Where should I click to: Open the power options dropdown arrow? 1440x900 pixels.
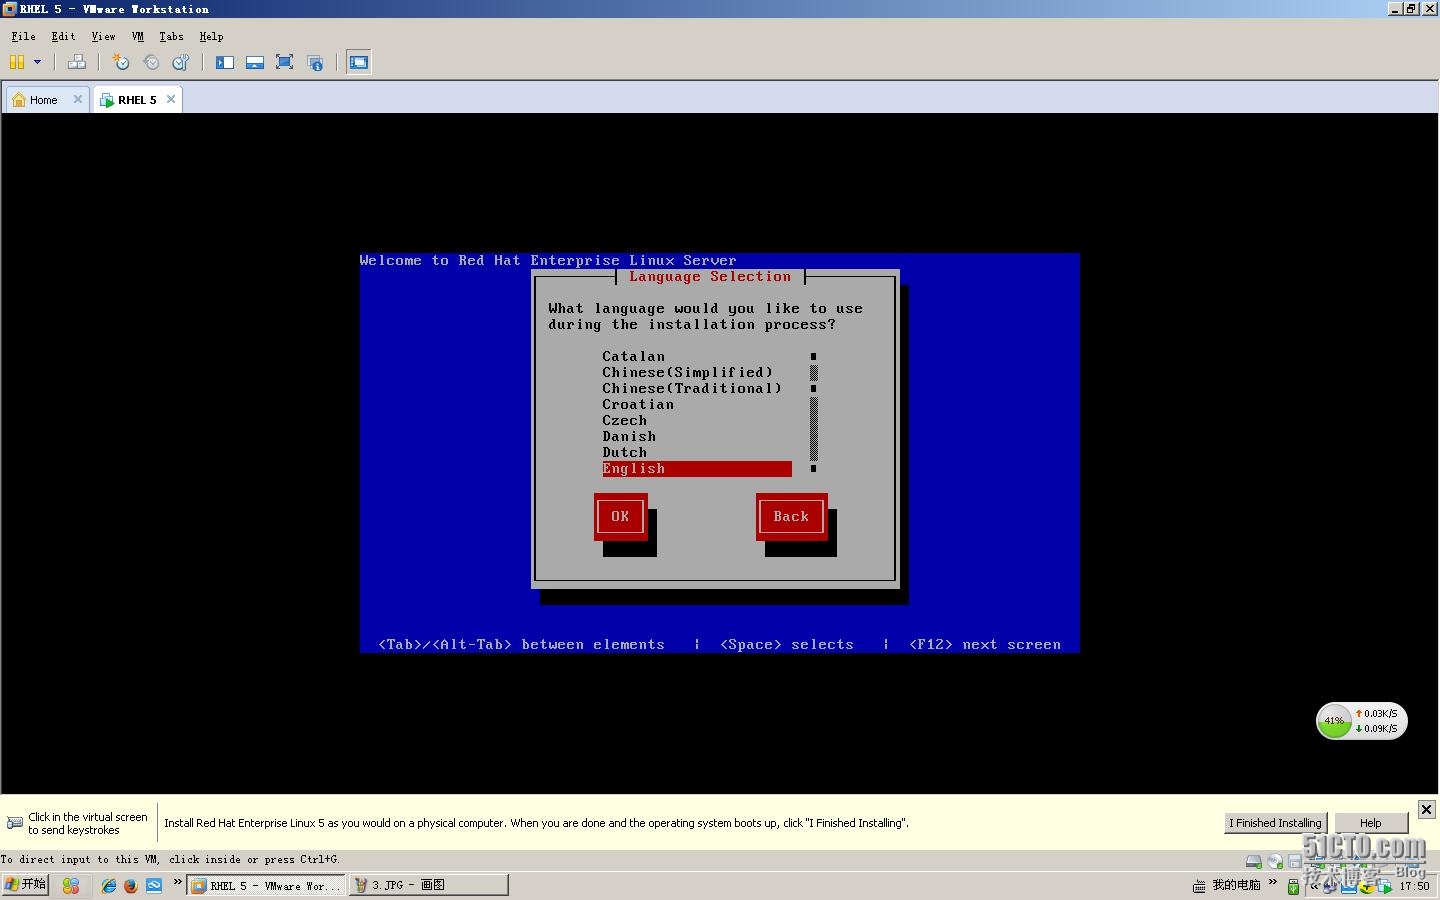coord(38,62)
